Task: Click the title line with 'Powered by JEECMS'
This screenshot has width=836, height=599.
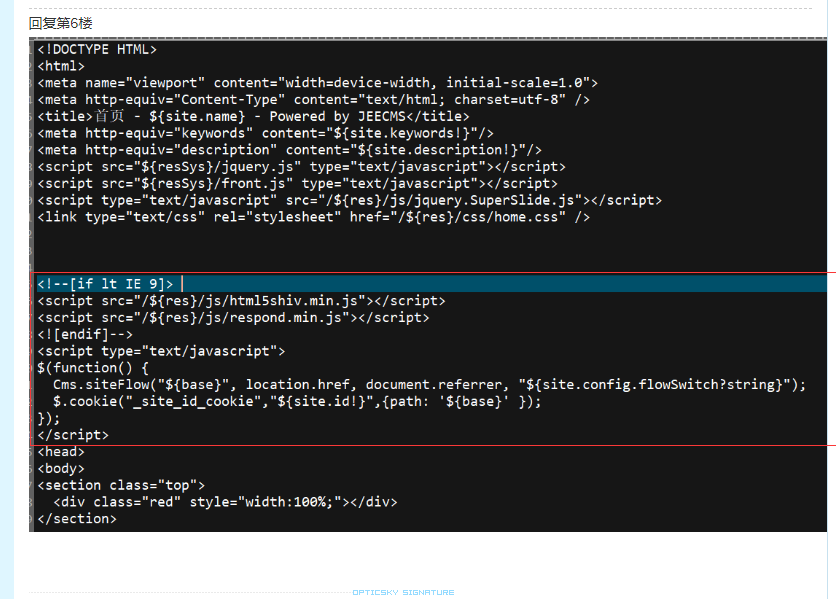Action: click(253, 116)
